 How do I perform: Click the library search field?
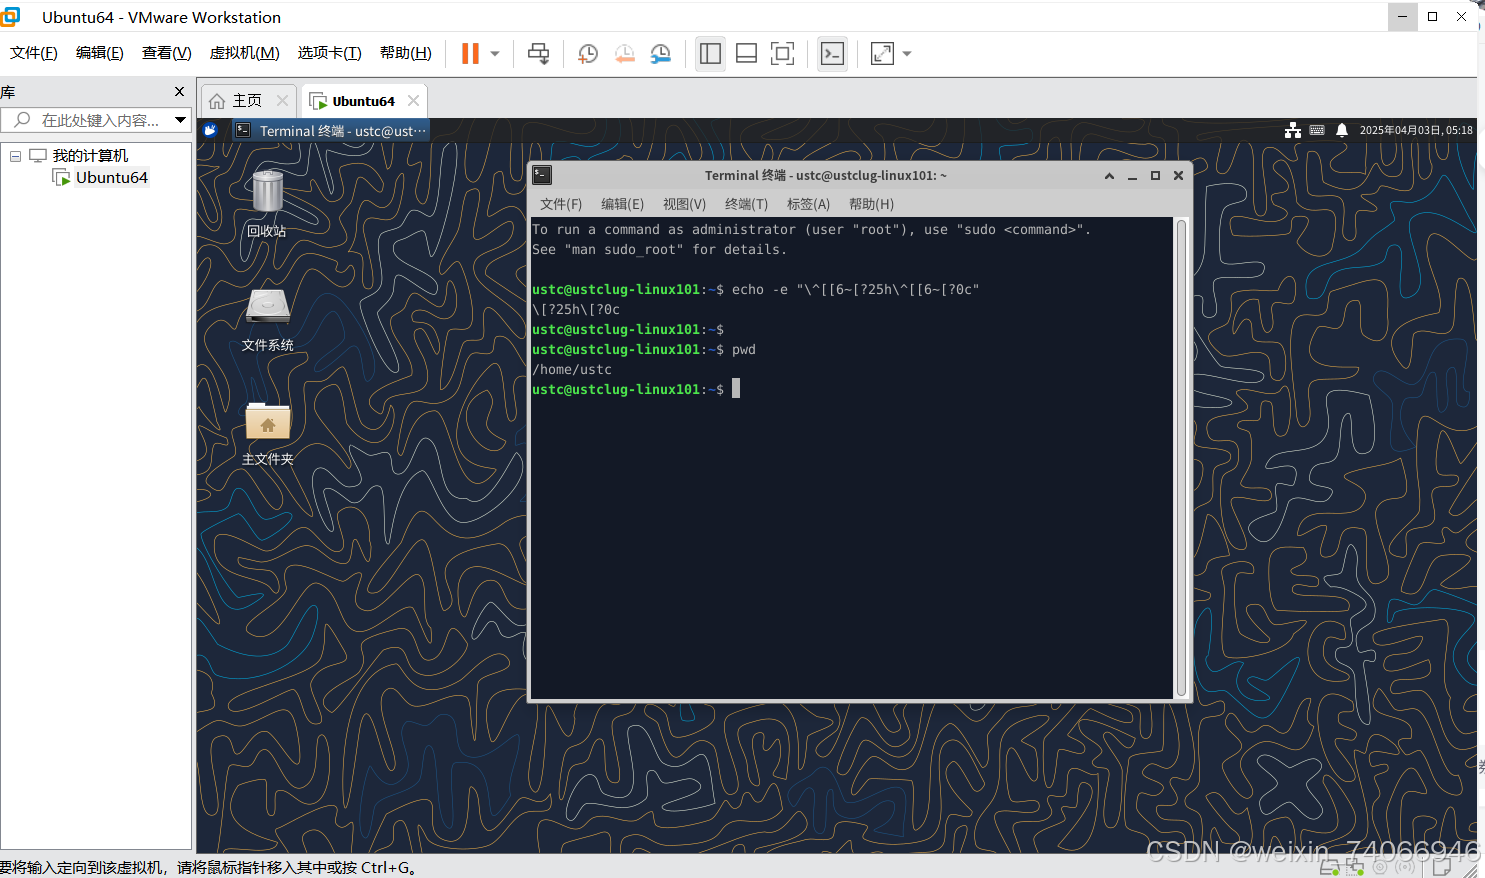pyautogui.click(x=88, y=120)
